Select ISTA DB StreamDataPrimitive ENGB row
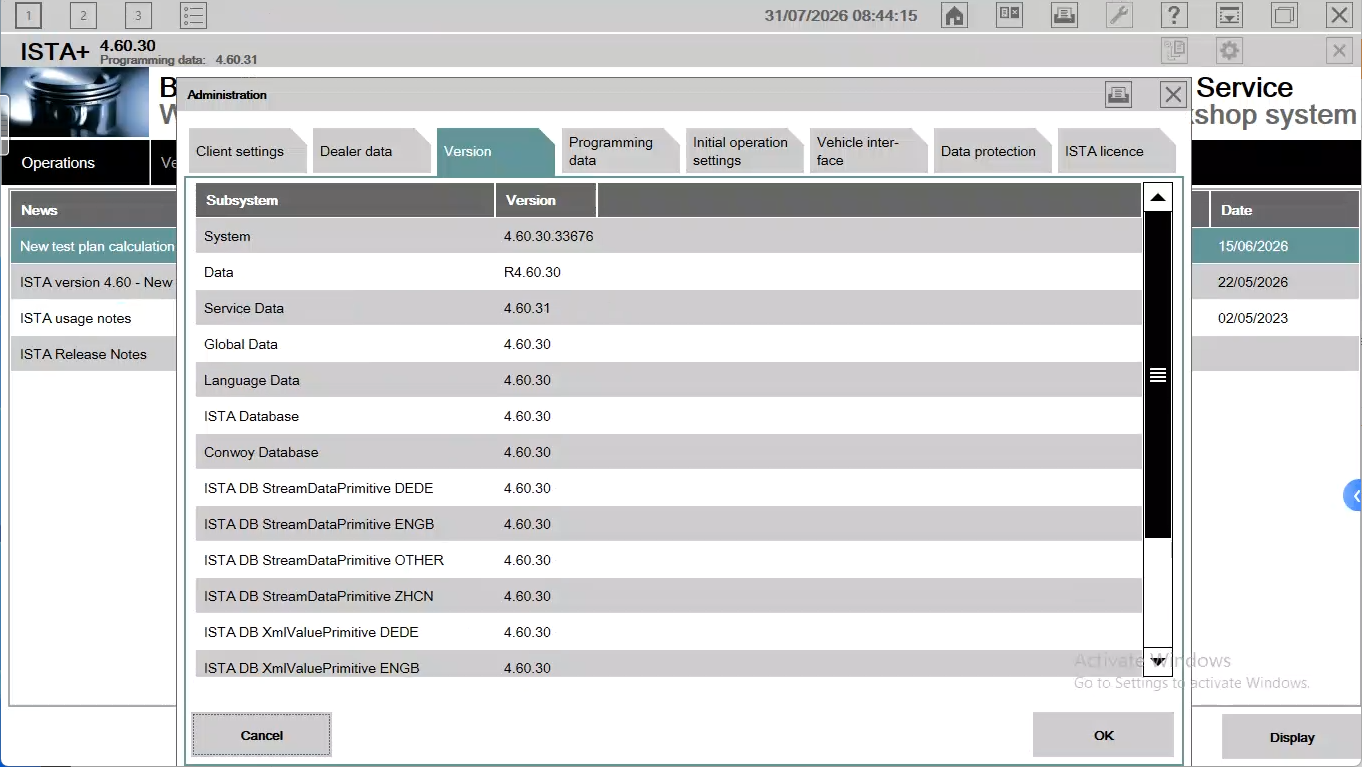1362x767 pixels. point(669,524)
